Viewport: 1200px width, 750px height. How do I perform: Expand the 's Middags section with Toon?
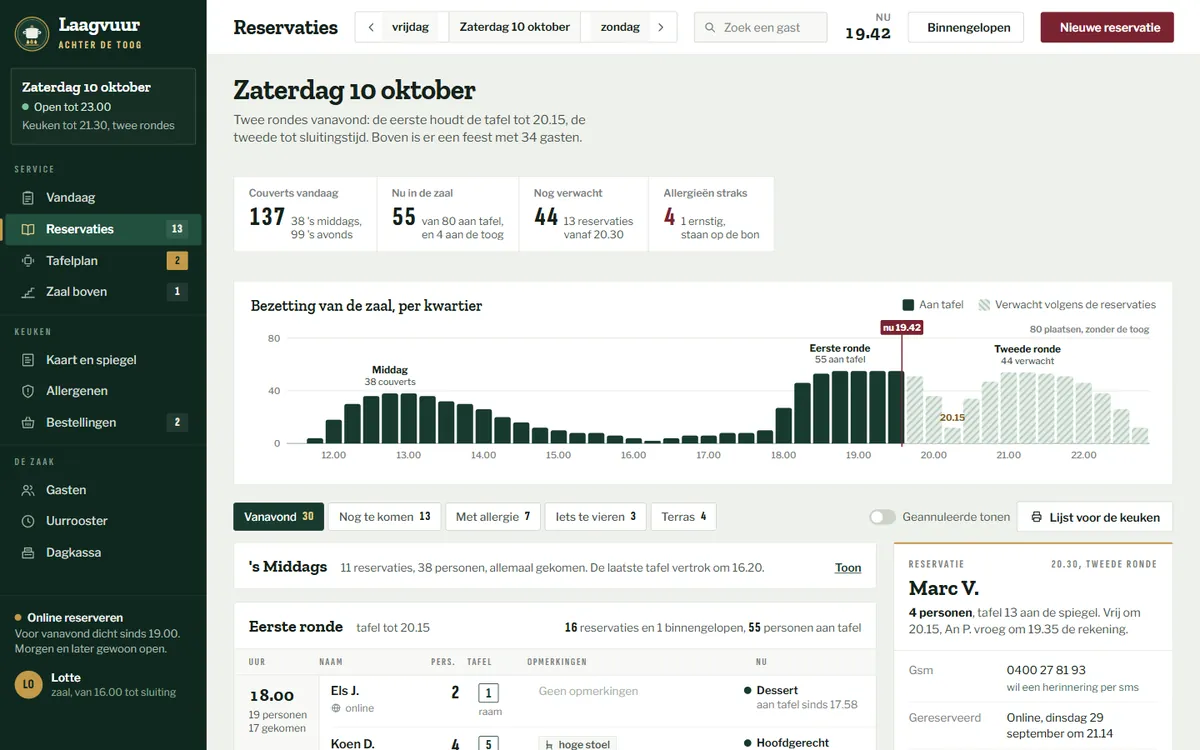click(848, 568)
